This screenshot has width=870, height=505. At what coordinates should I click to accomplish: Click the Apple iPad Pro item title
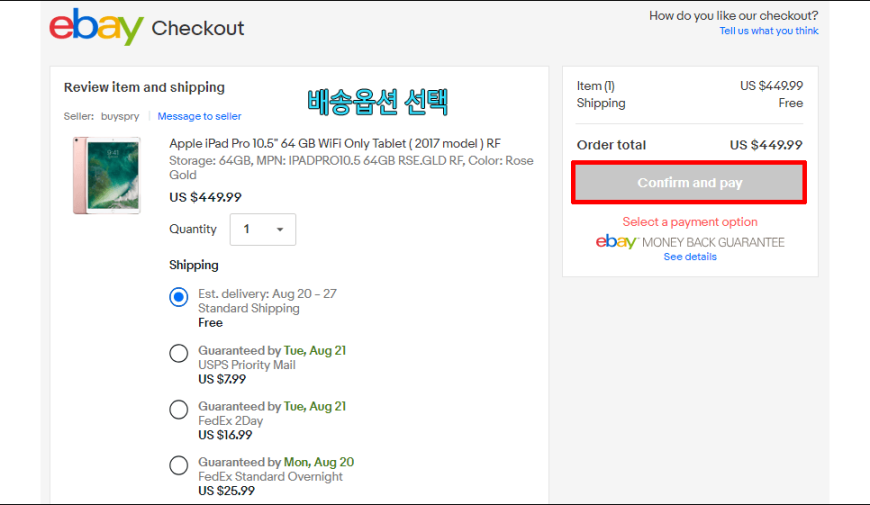coord(335,143)
